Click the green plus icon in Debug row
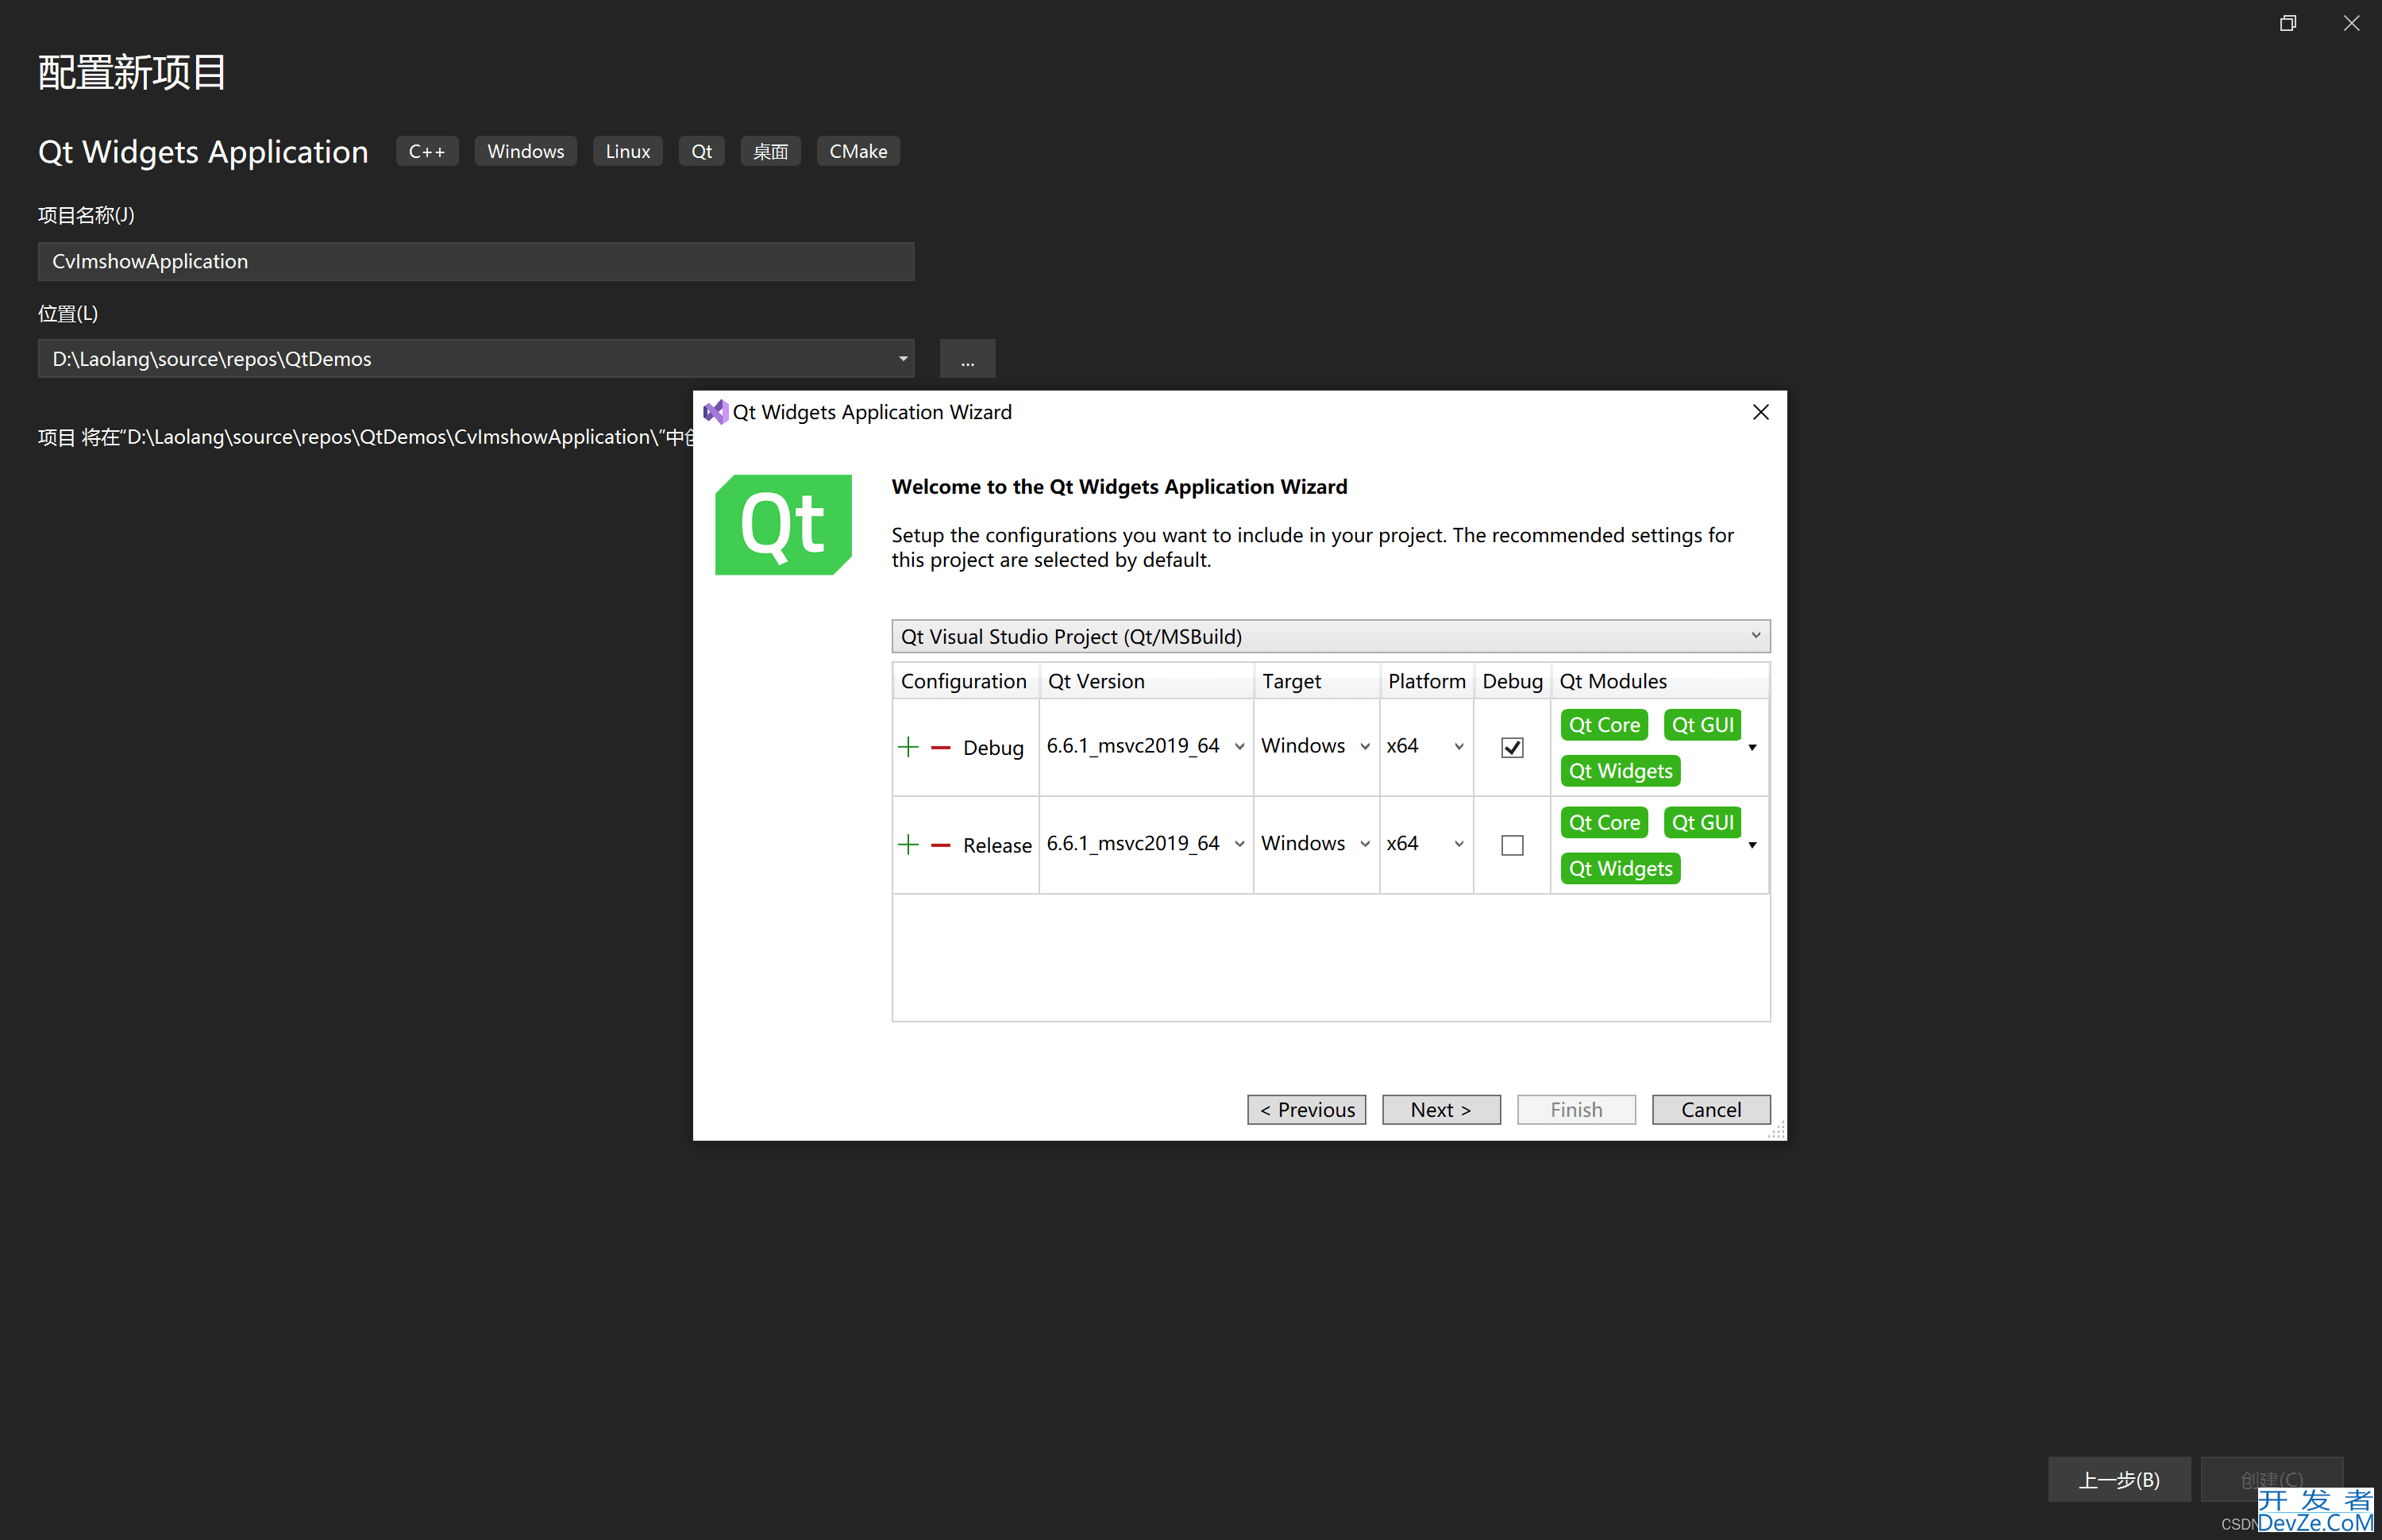2382x1540 pixels. tap(908, 747)
